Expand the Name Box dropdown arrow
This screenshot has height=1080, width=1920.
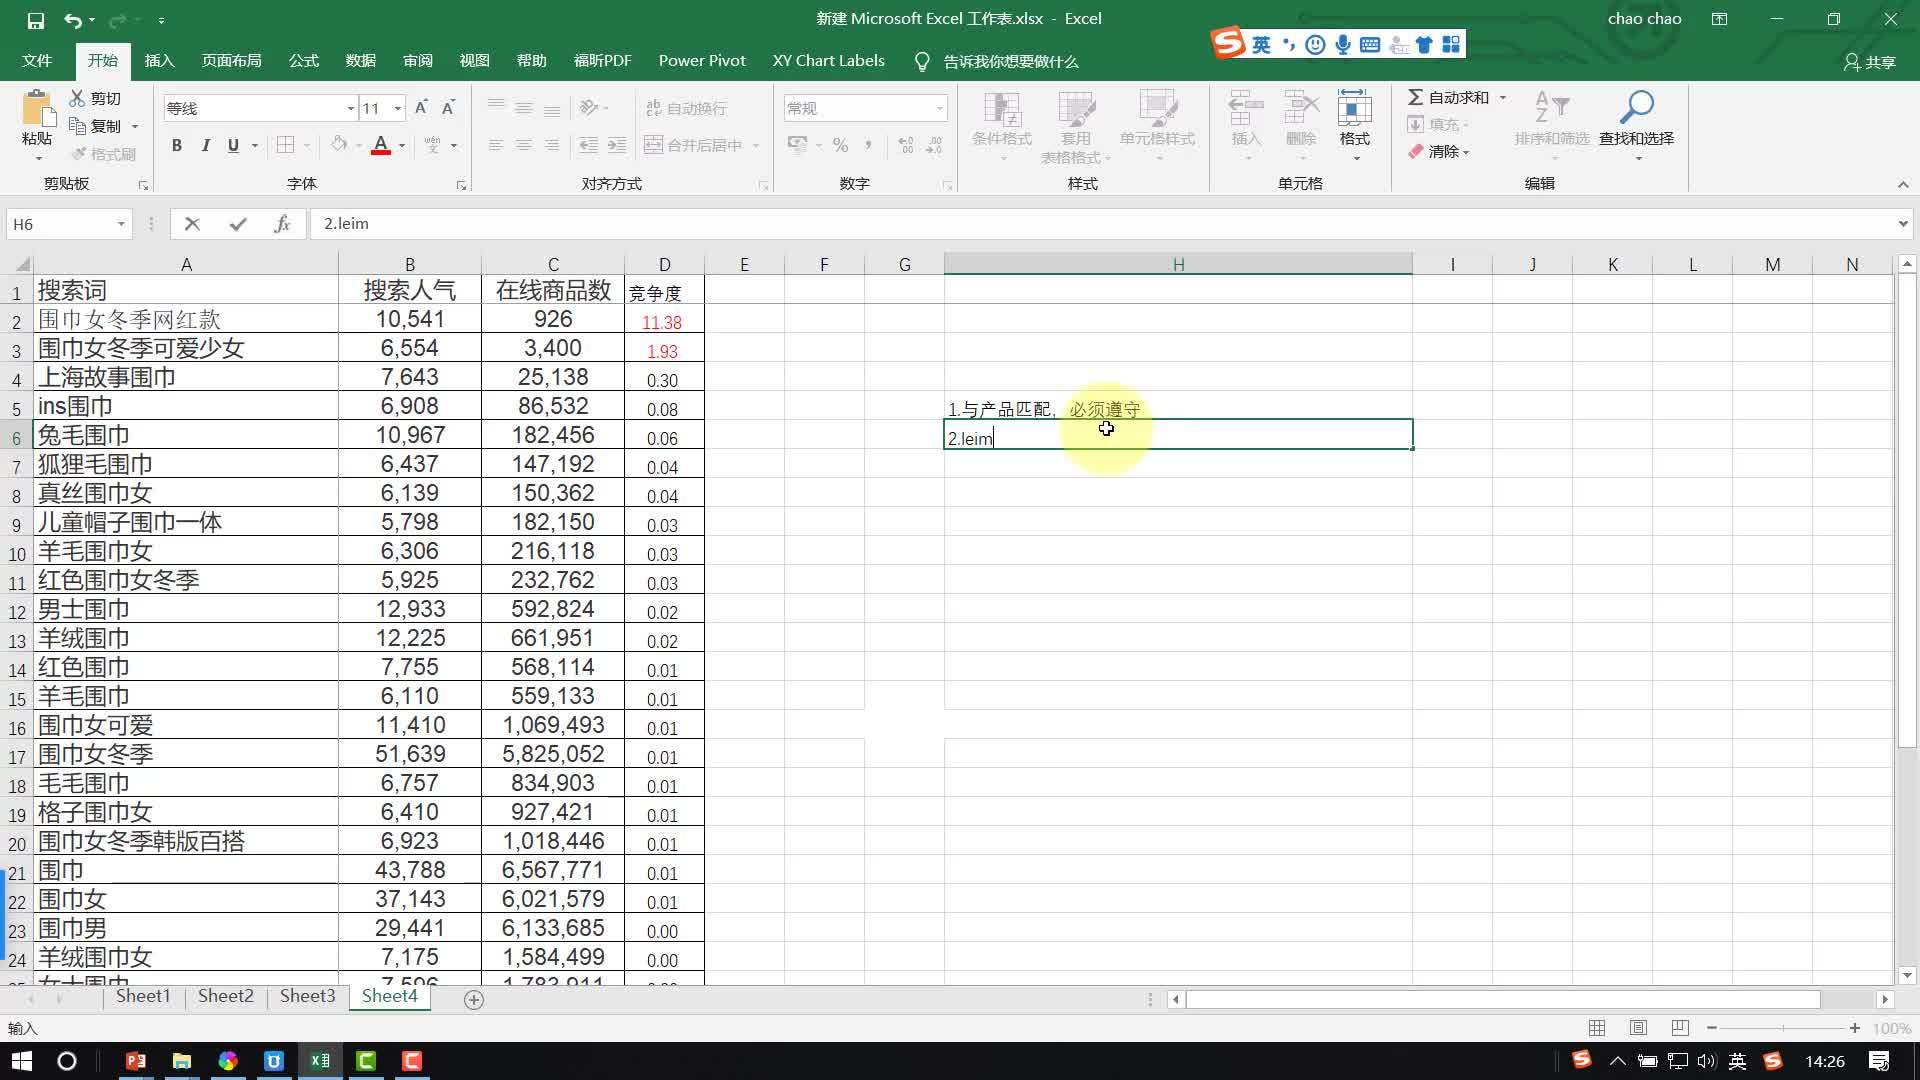[x=121, y=224]
